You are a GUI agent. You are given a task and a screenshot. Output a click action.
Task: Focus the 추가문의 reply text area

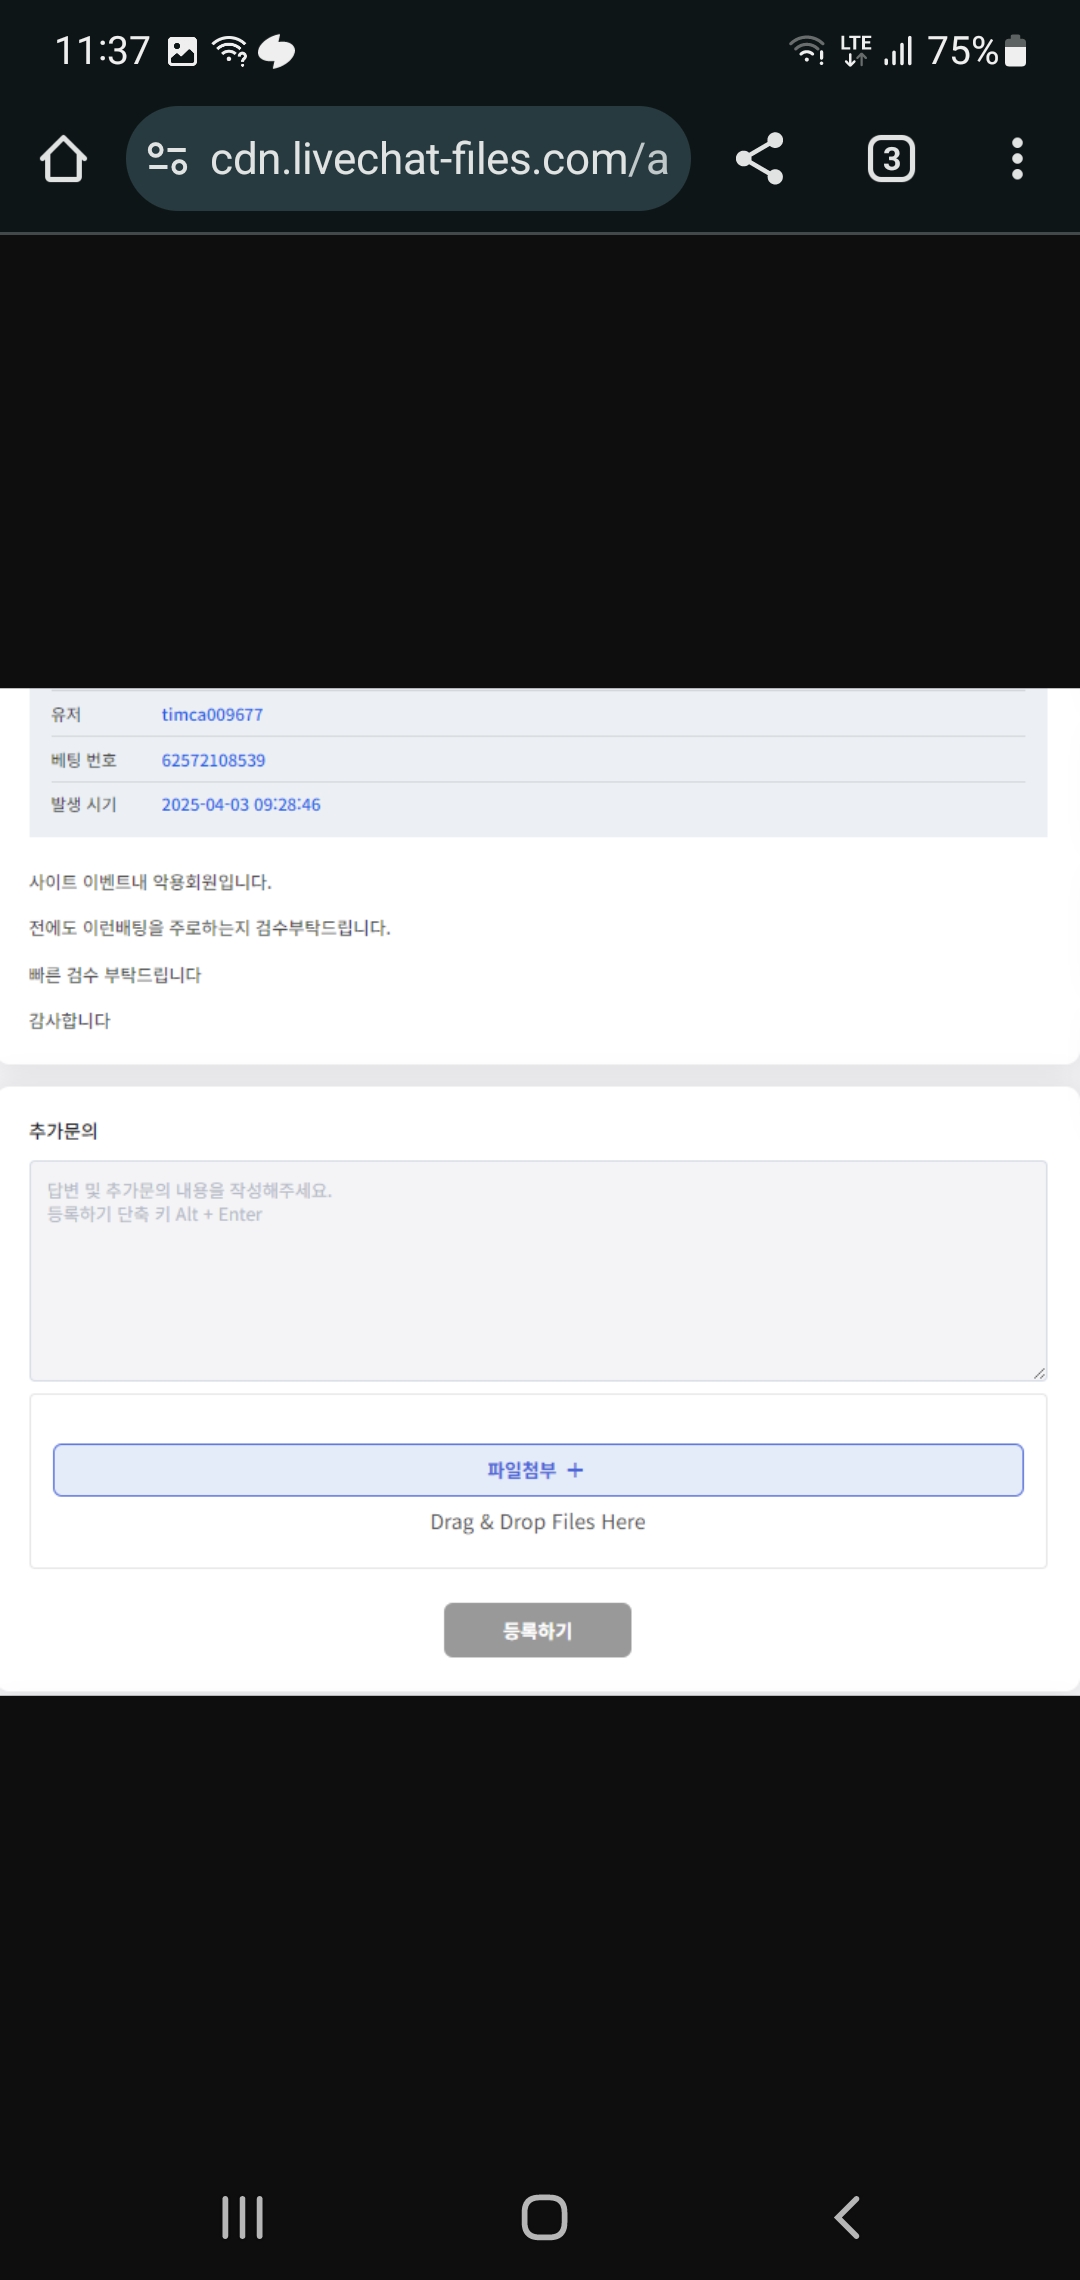coord(538,1271)
